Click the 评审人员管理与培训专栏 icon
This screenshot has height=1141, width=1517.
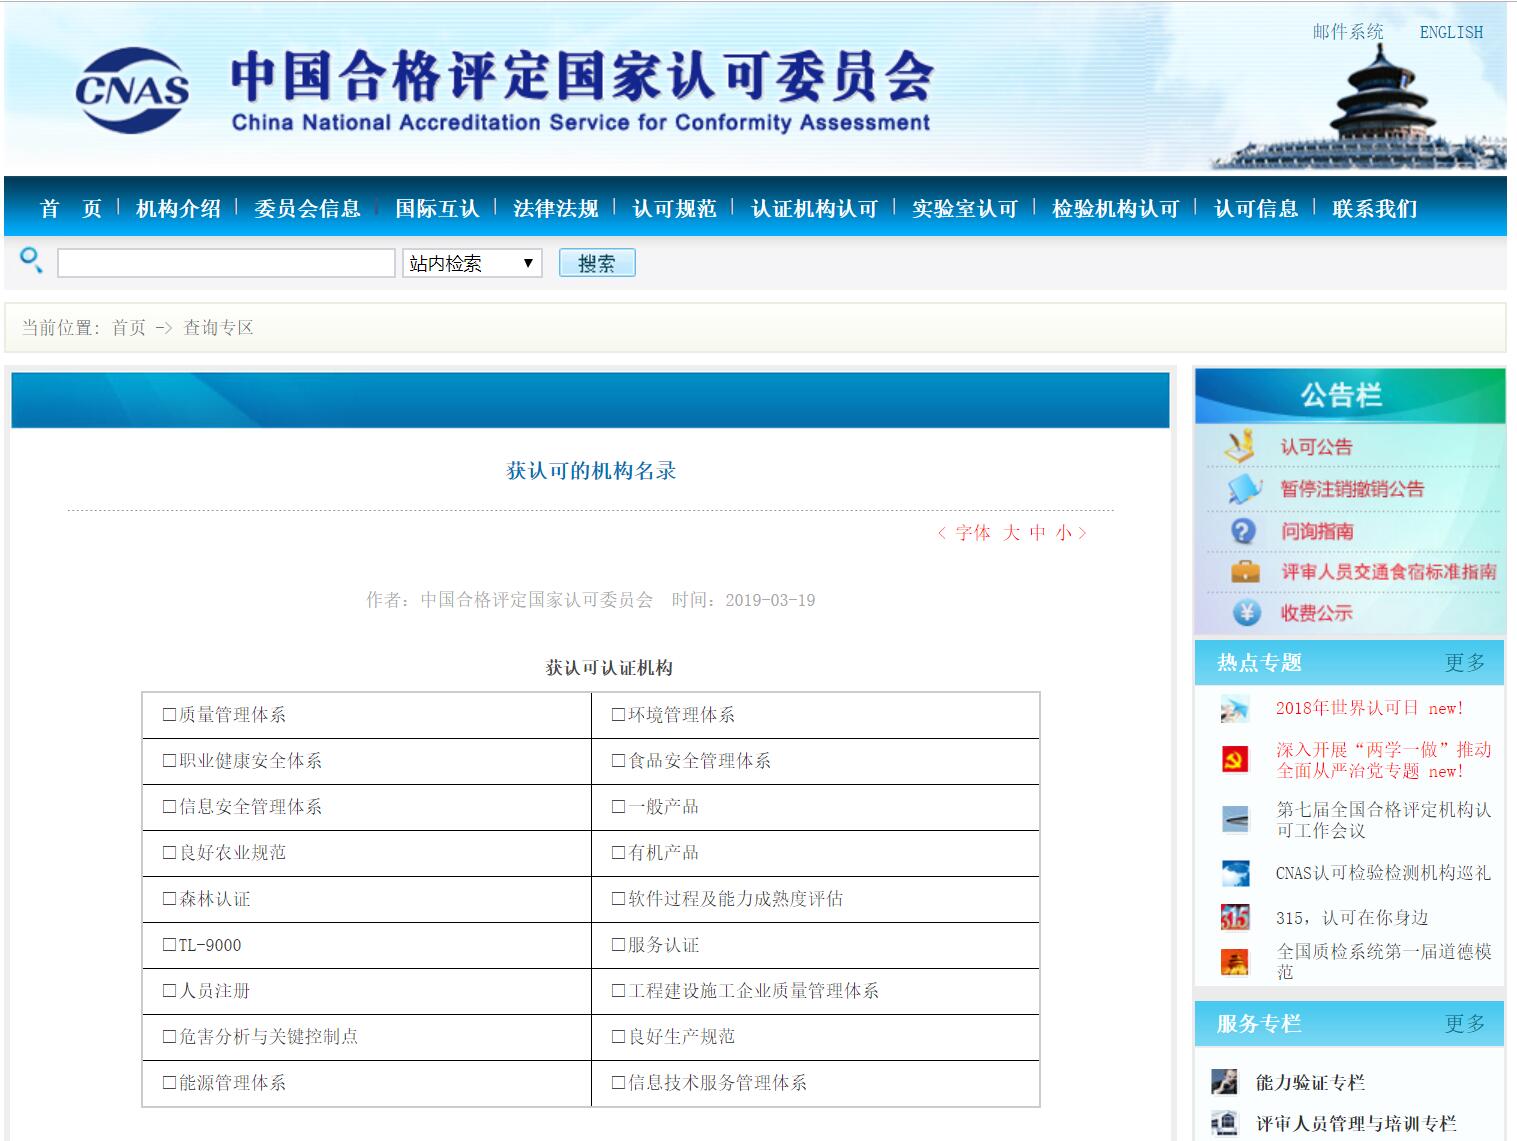tap(1225, 1123)
